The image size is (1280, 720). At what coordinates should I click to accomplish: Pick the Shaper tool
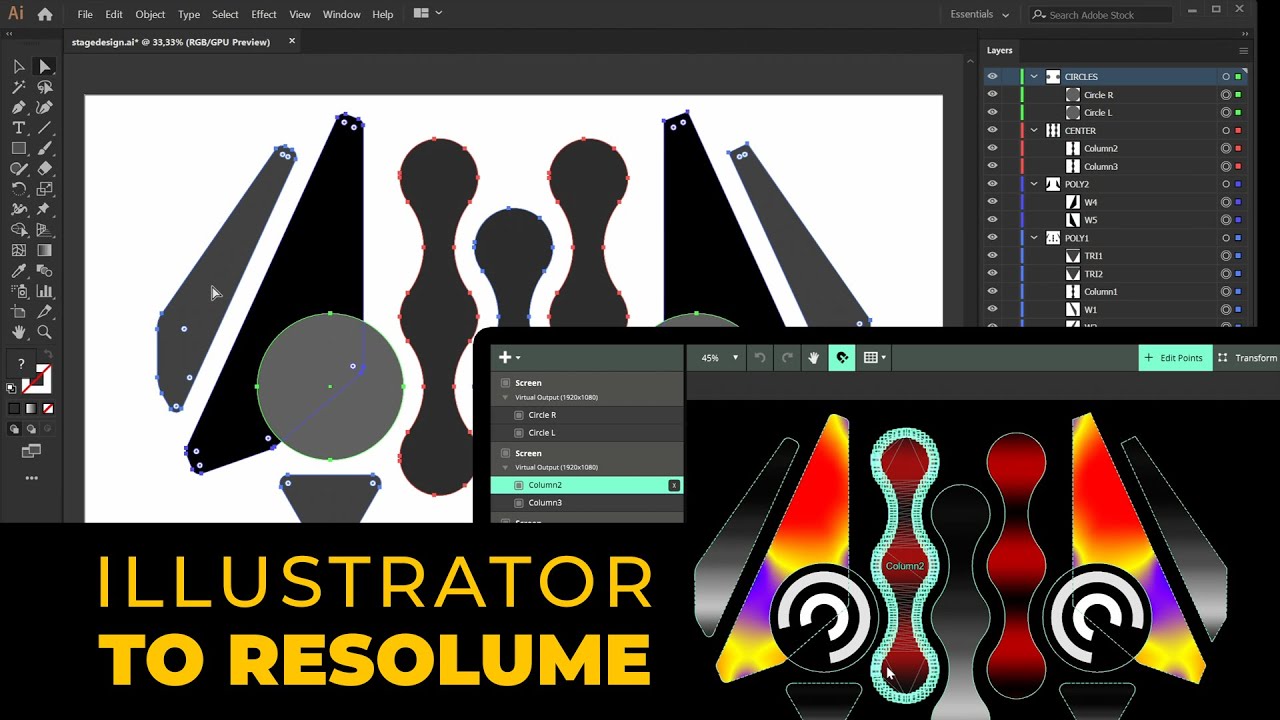coord(19,169)
